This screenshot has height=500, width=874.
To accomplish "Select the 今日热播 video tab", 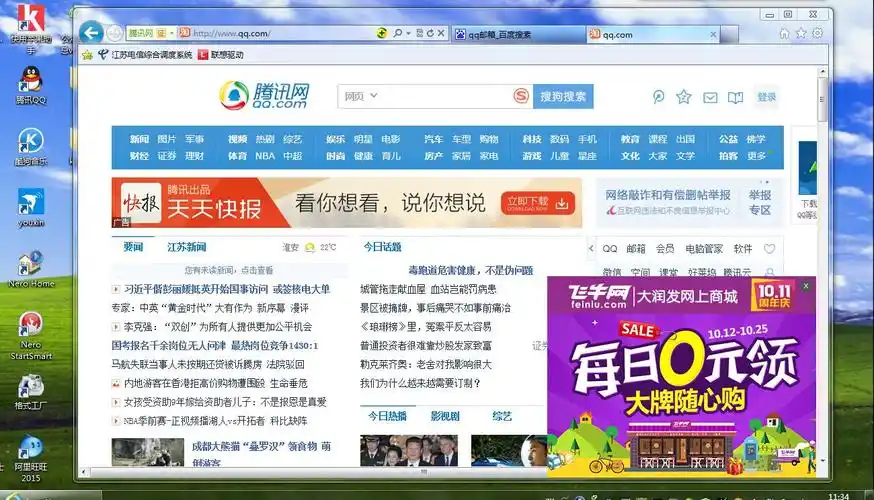I will tap(387, 416).
